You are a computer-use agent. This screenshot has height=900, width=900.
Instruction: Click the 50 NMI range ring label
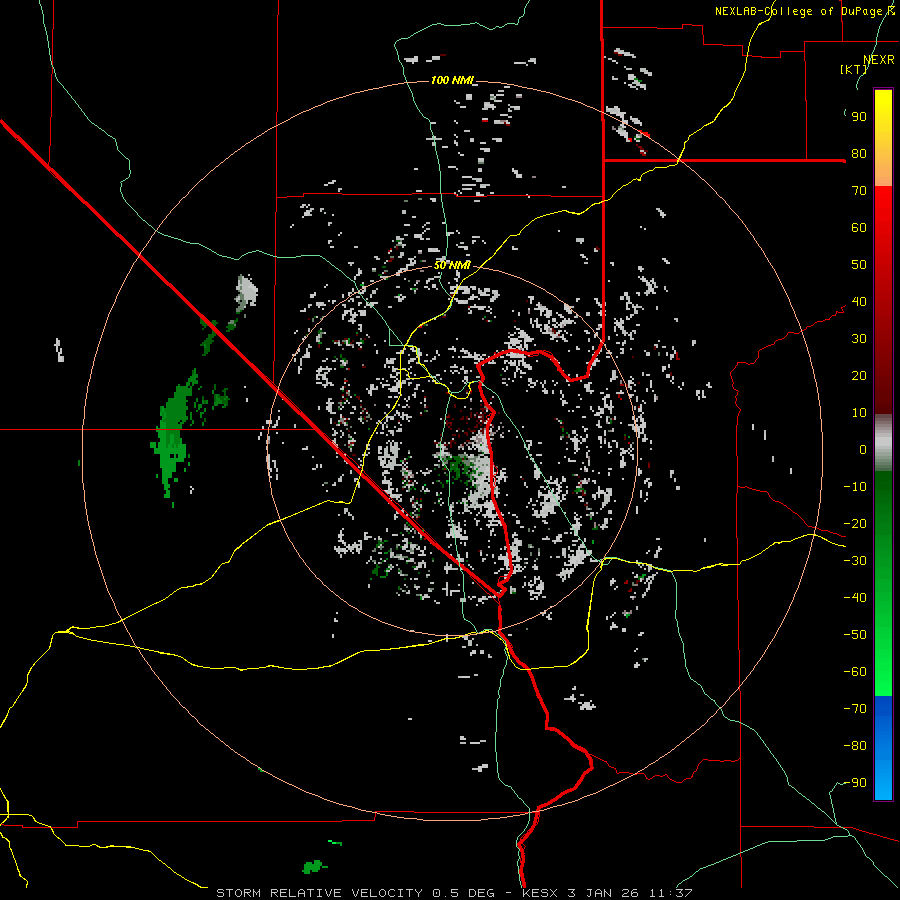pyautogui.click(x=452, y=265)
